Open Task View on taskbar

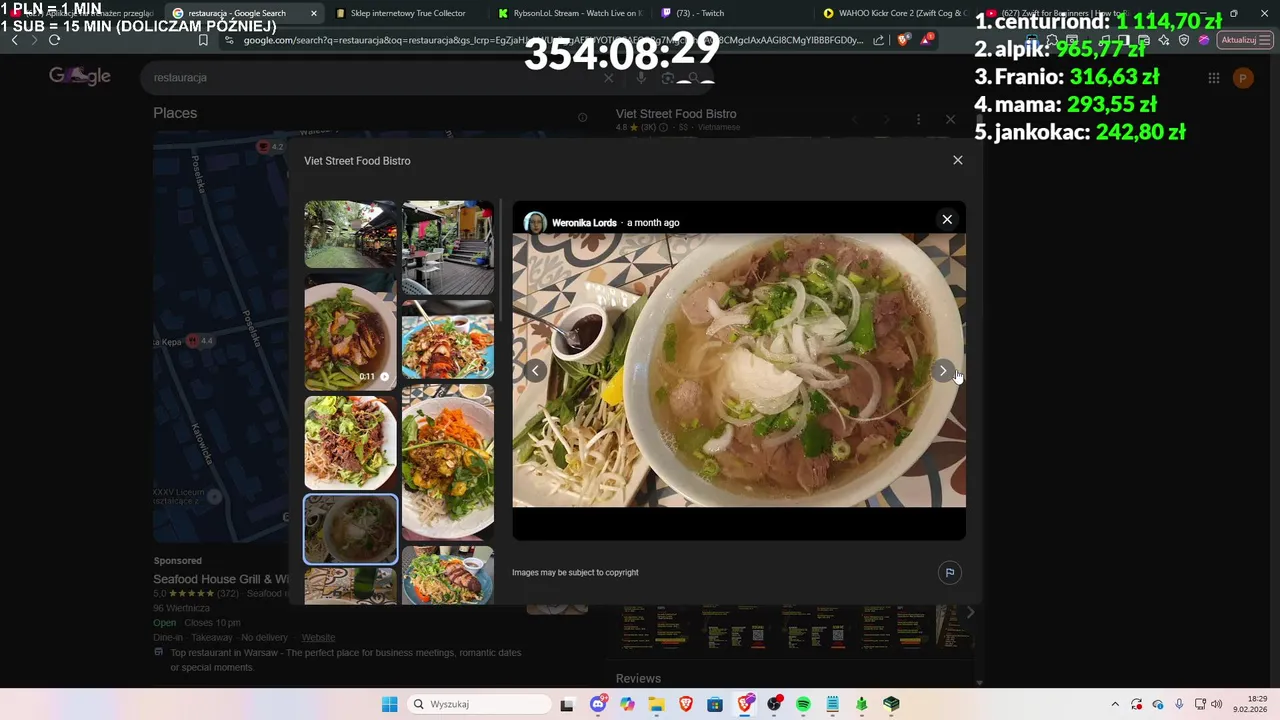567,704
